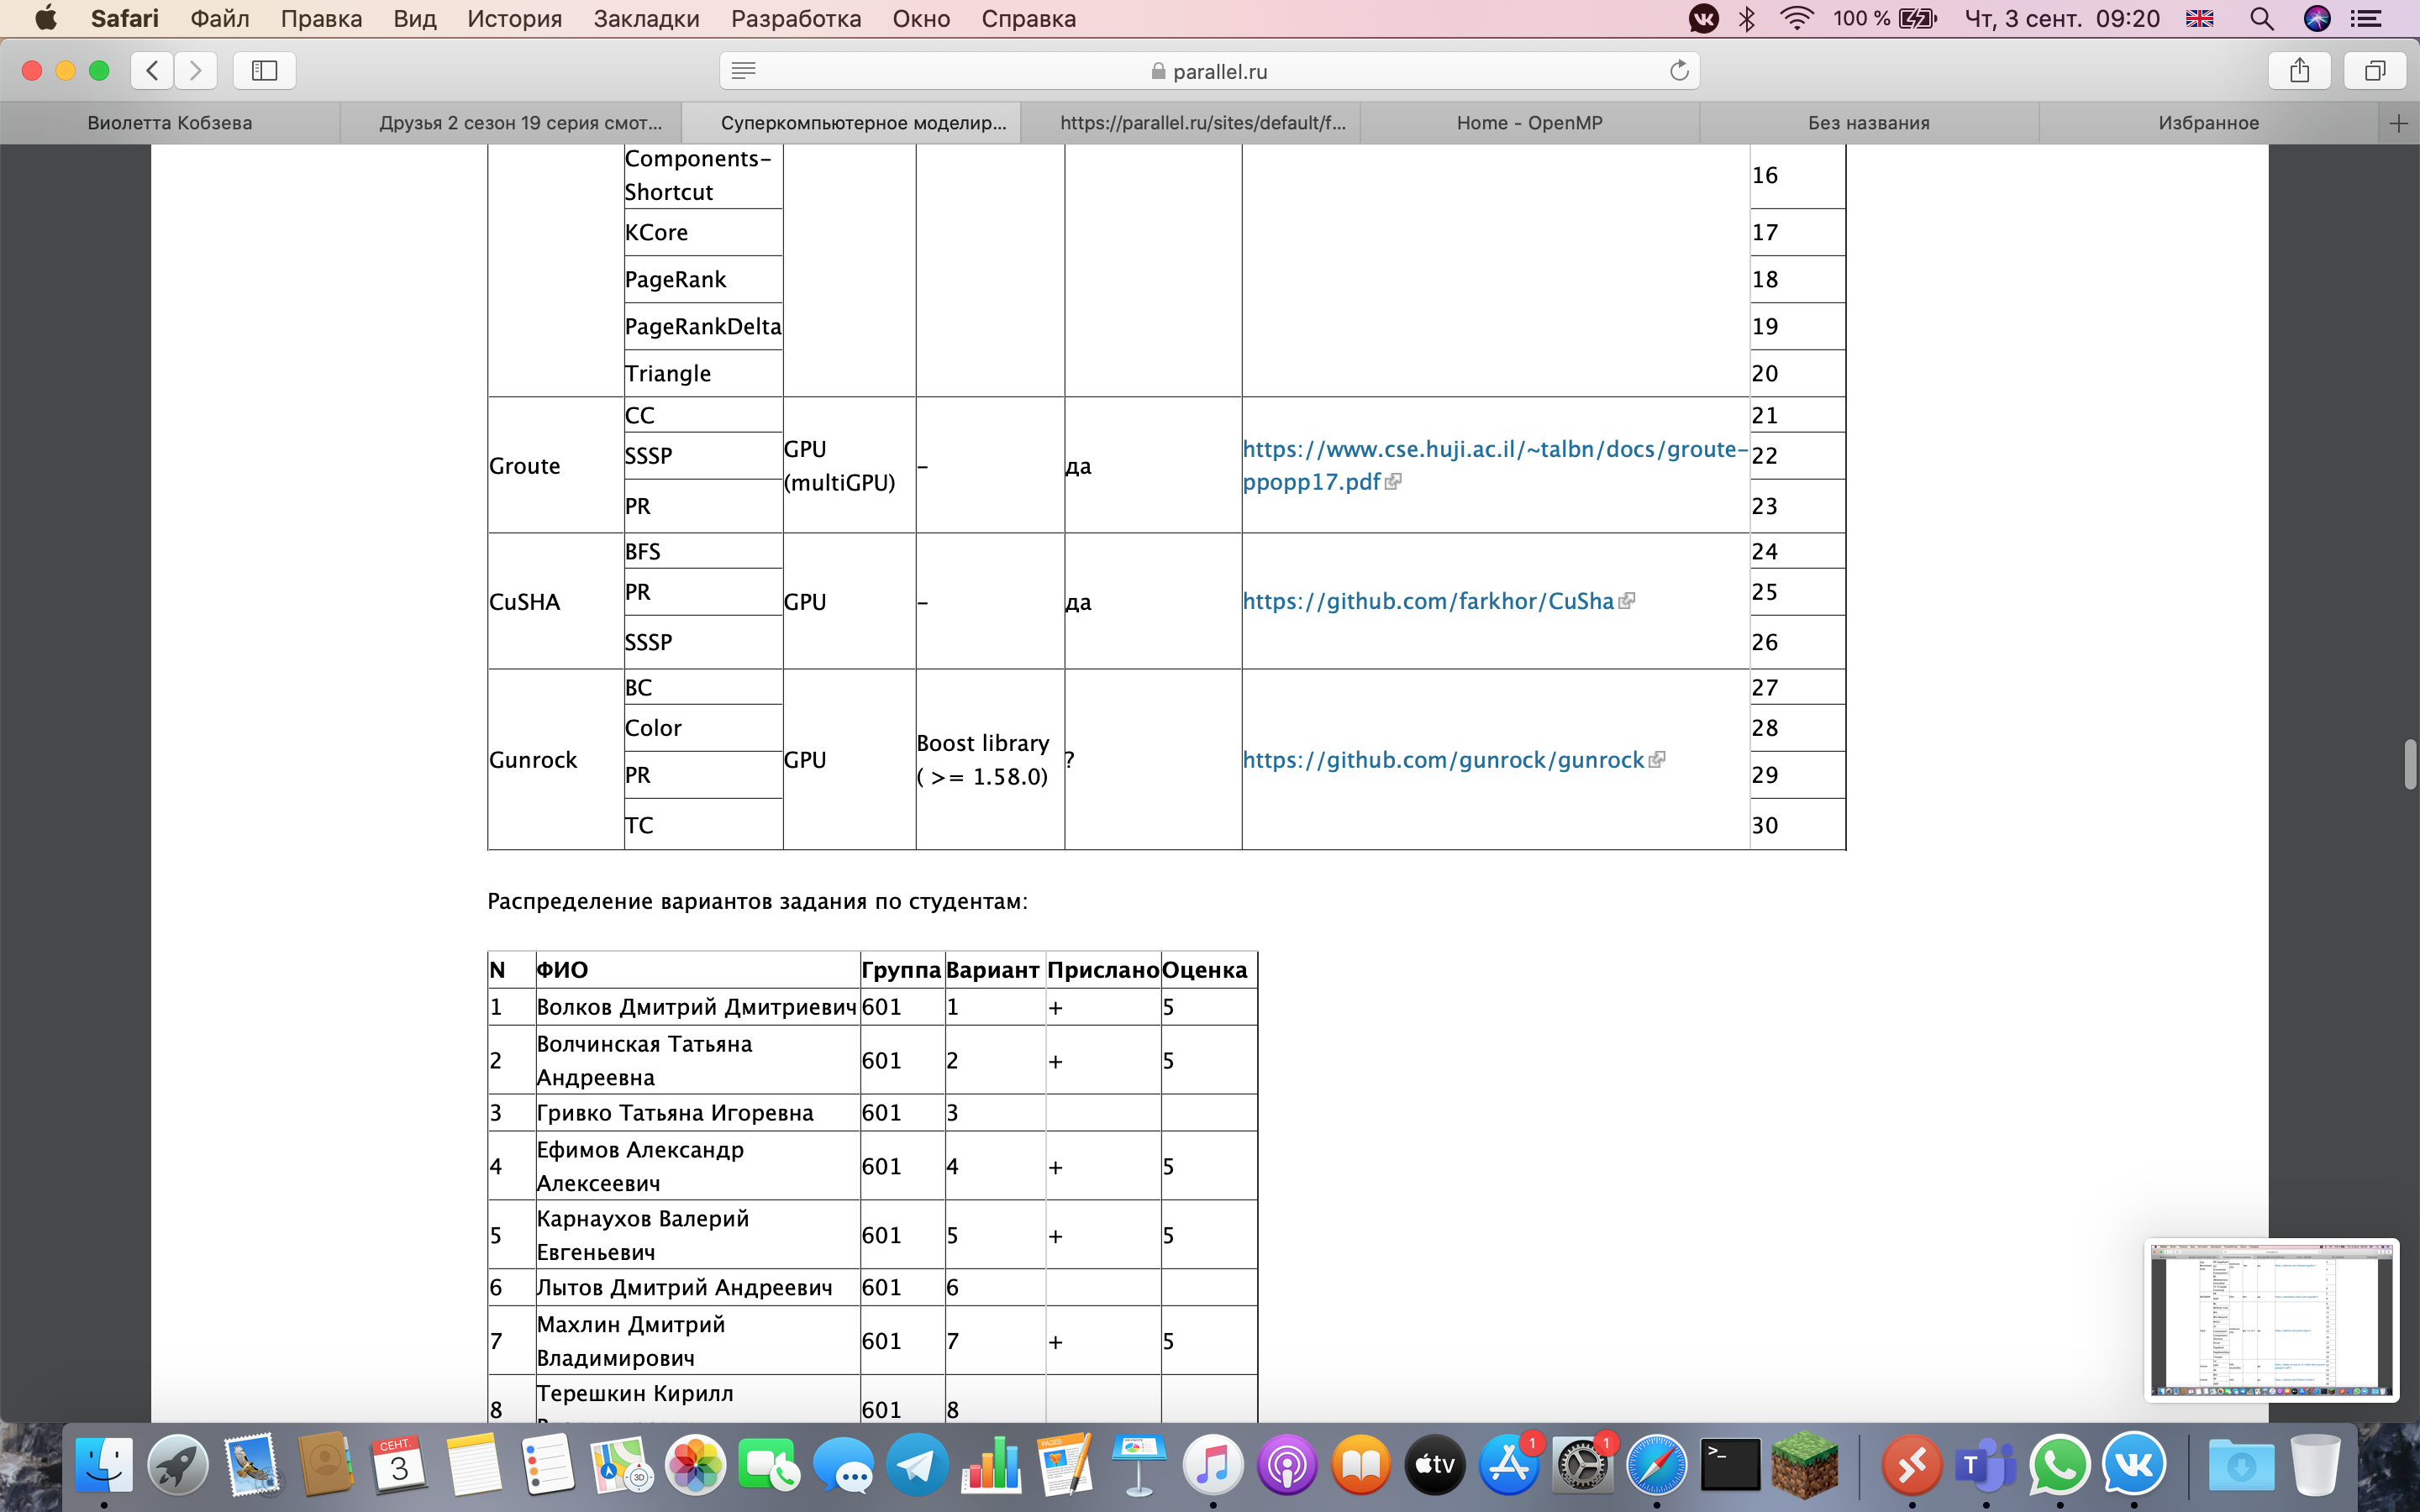Open Numbers in the Dock
2420x1512 pixels.
pyautogui.click(x=991, y=1466)
